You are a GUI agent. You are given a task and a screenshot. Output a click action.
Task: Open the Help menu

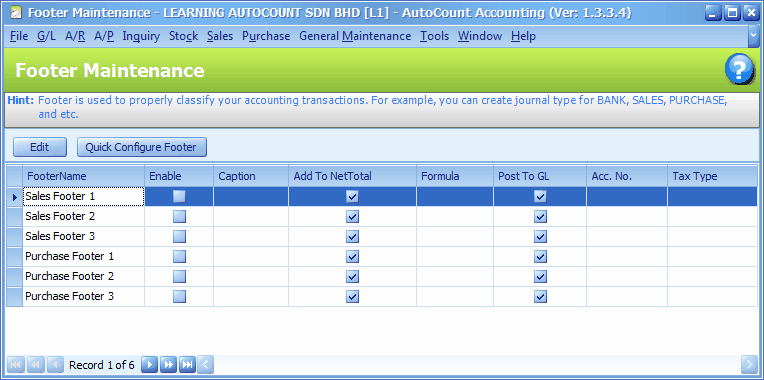pyautogui.click(x=523, y=36)
